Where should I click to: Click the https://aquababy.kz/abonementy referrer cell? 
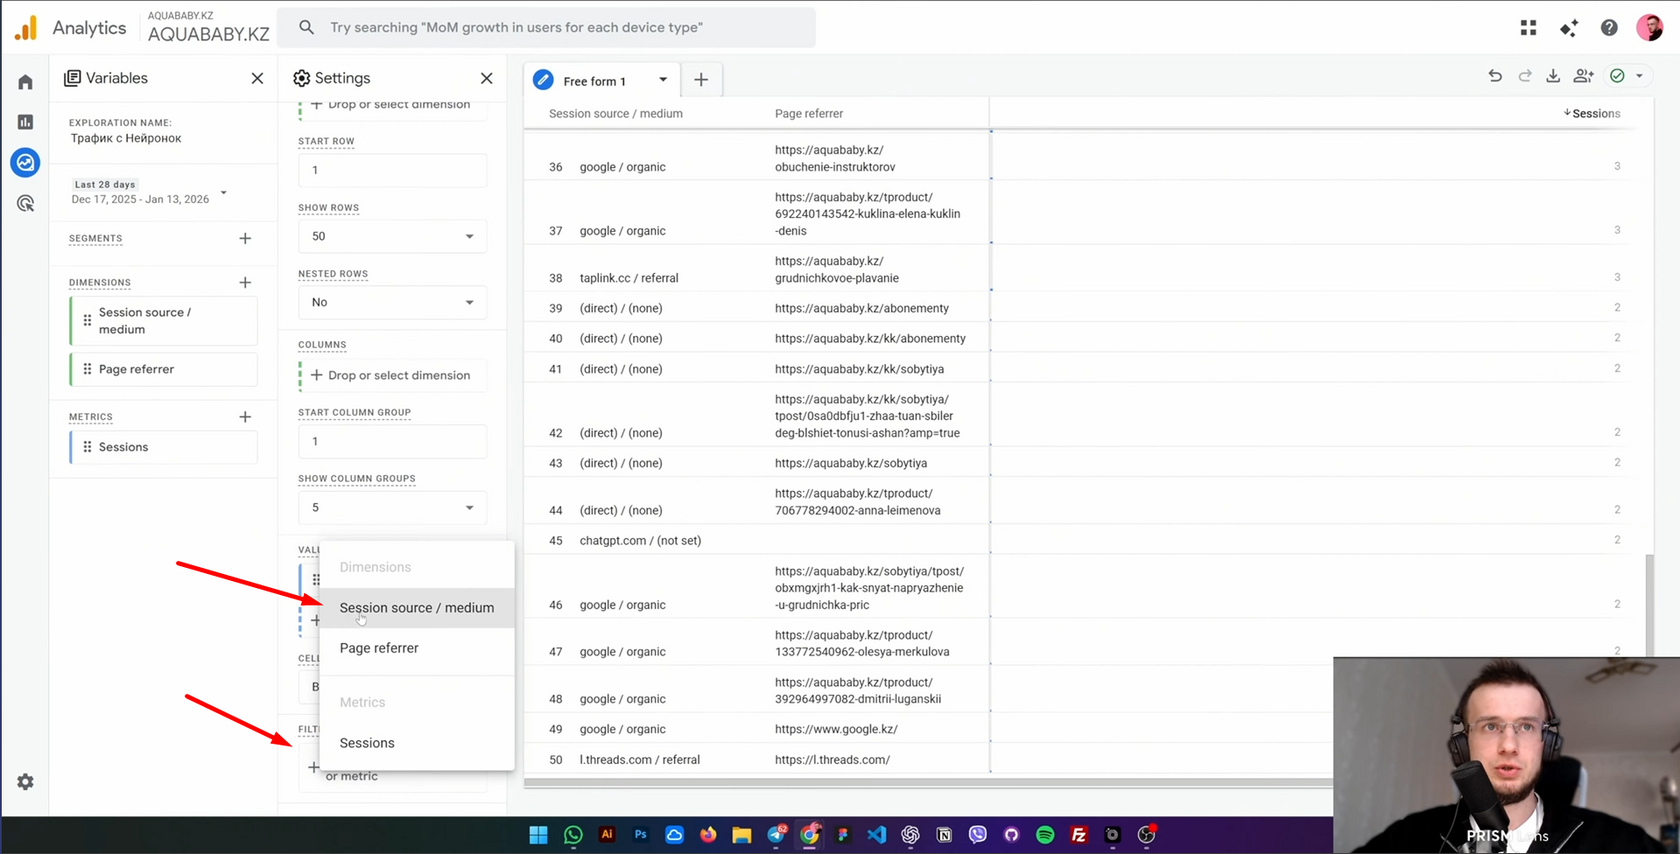862,308
